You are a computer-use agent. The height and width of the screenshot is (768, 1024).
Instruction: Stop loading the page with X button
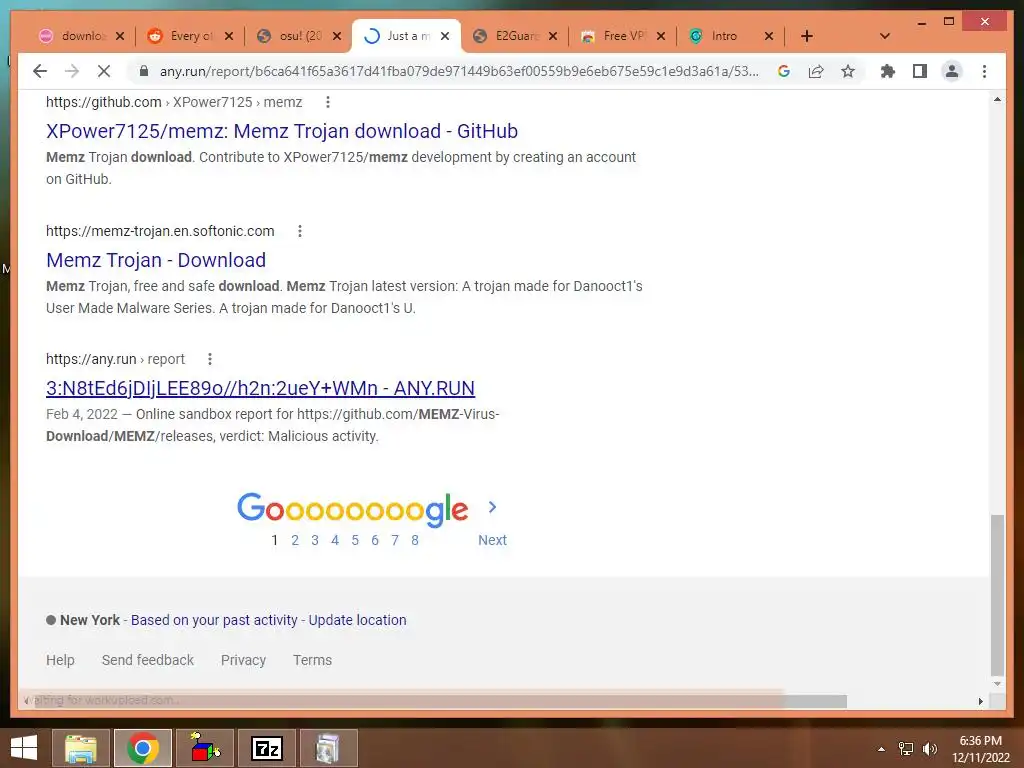point(104,71)
